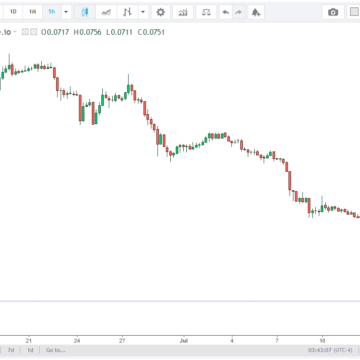The height and width of the screenshot is (360, 360).
Task: Open chart settings gear icon
Action: pyautogui.click(x=161, y=12)
